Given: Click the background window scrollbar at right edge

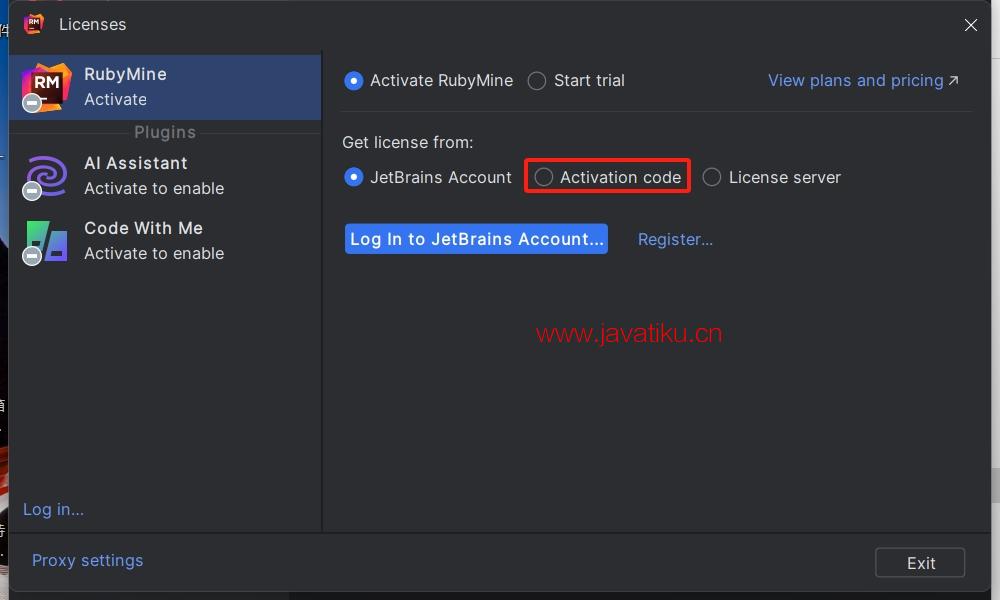Looking at the screenshot, I should click(x=996, y=486).
